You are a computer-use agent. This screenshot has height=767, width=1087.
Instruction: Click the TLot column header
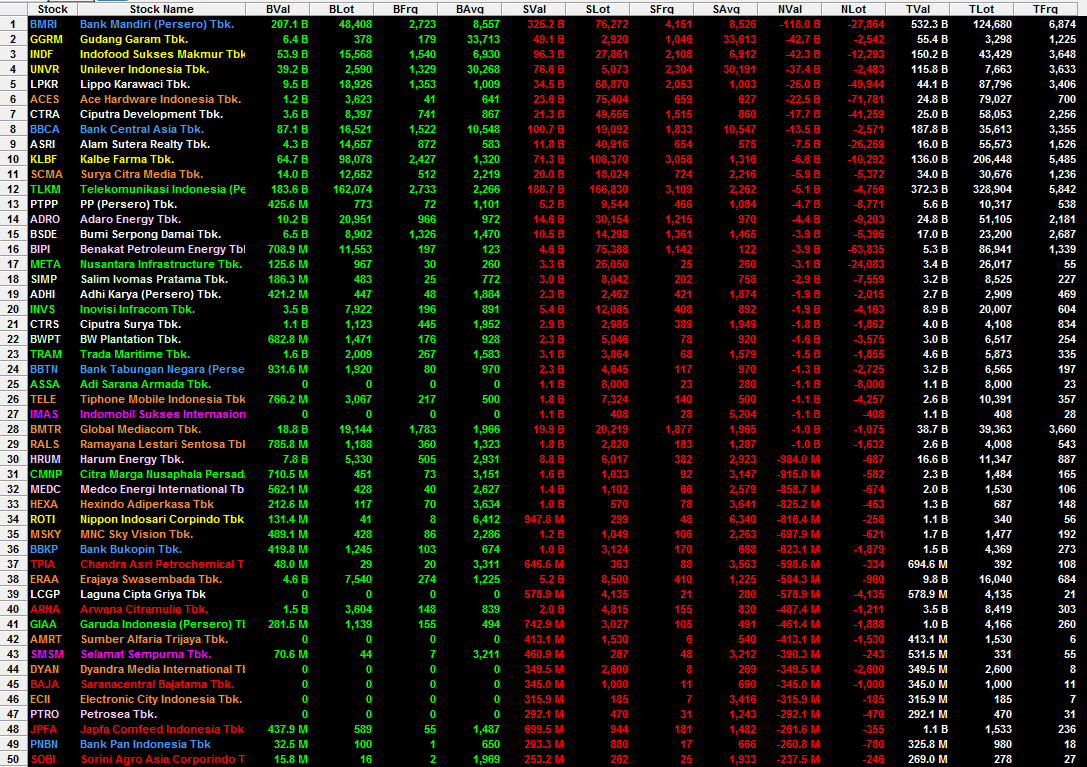(x=982, y=9)
